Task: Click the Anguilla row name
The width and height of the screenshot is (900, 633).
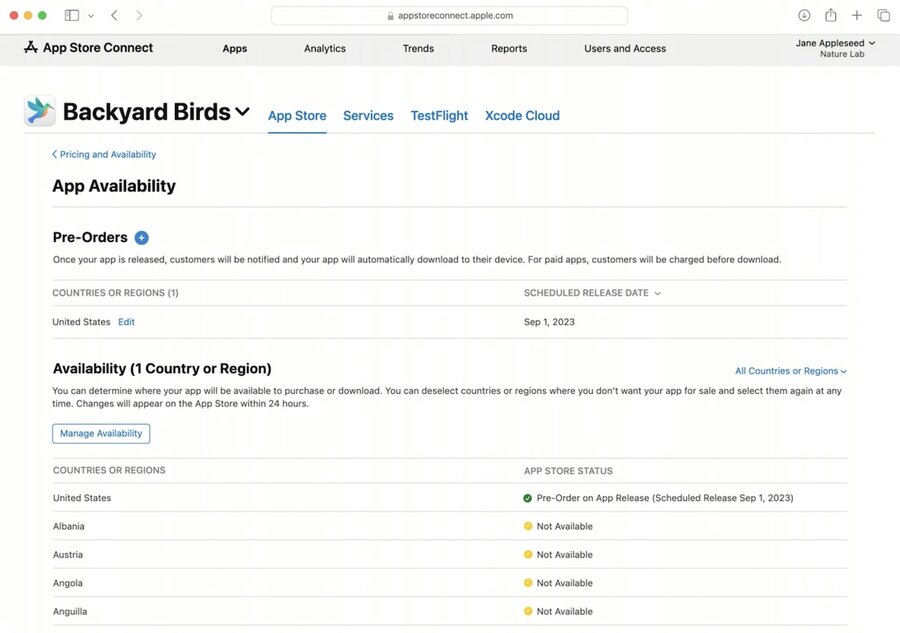Action: (x=70, y=612)
